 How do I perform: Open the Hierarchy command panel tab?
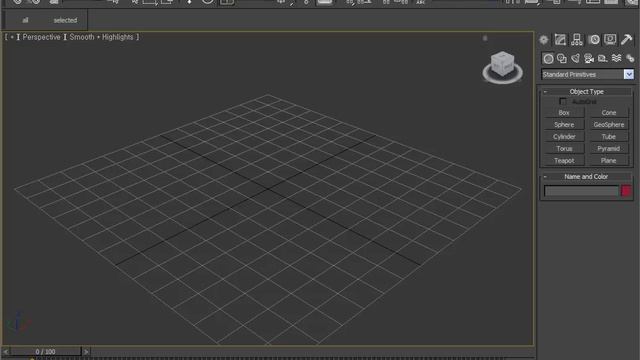click(x=577, y=40)
